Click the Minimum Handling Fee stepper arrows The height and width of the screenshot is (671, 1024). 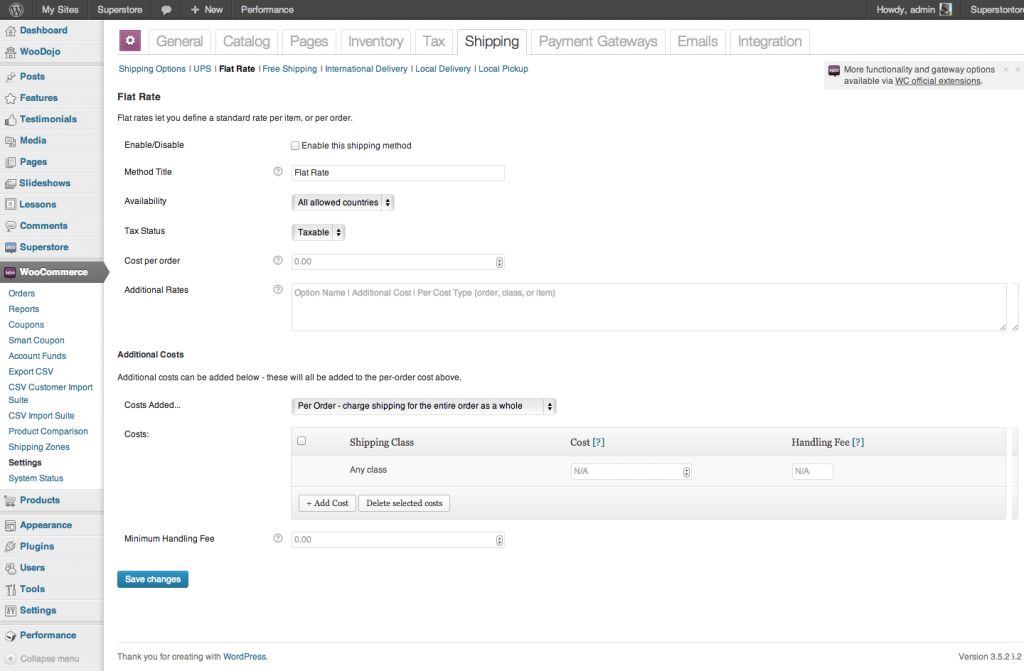click(500, 540)
